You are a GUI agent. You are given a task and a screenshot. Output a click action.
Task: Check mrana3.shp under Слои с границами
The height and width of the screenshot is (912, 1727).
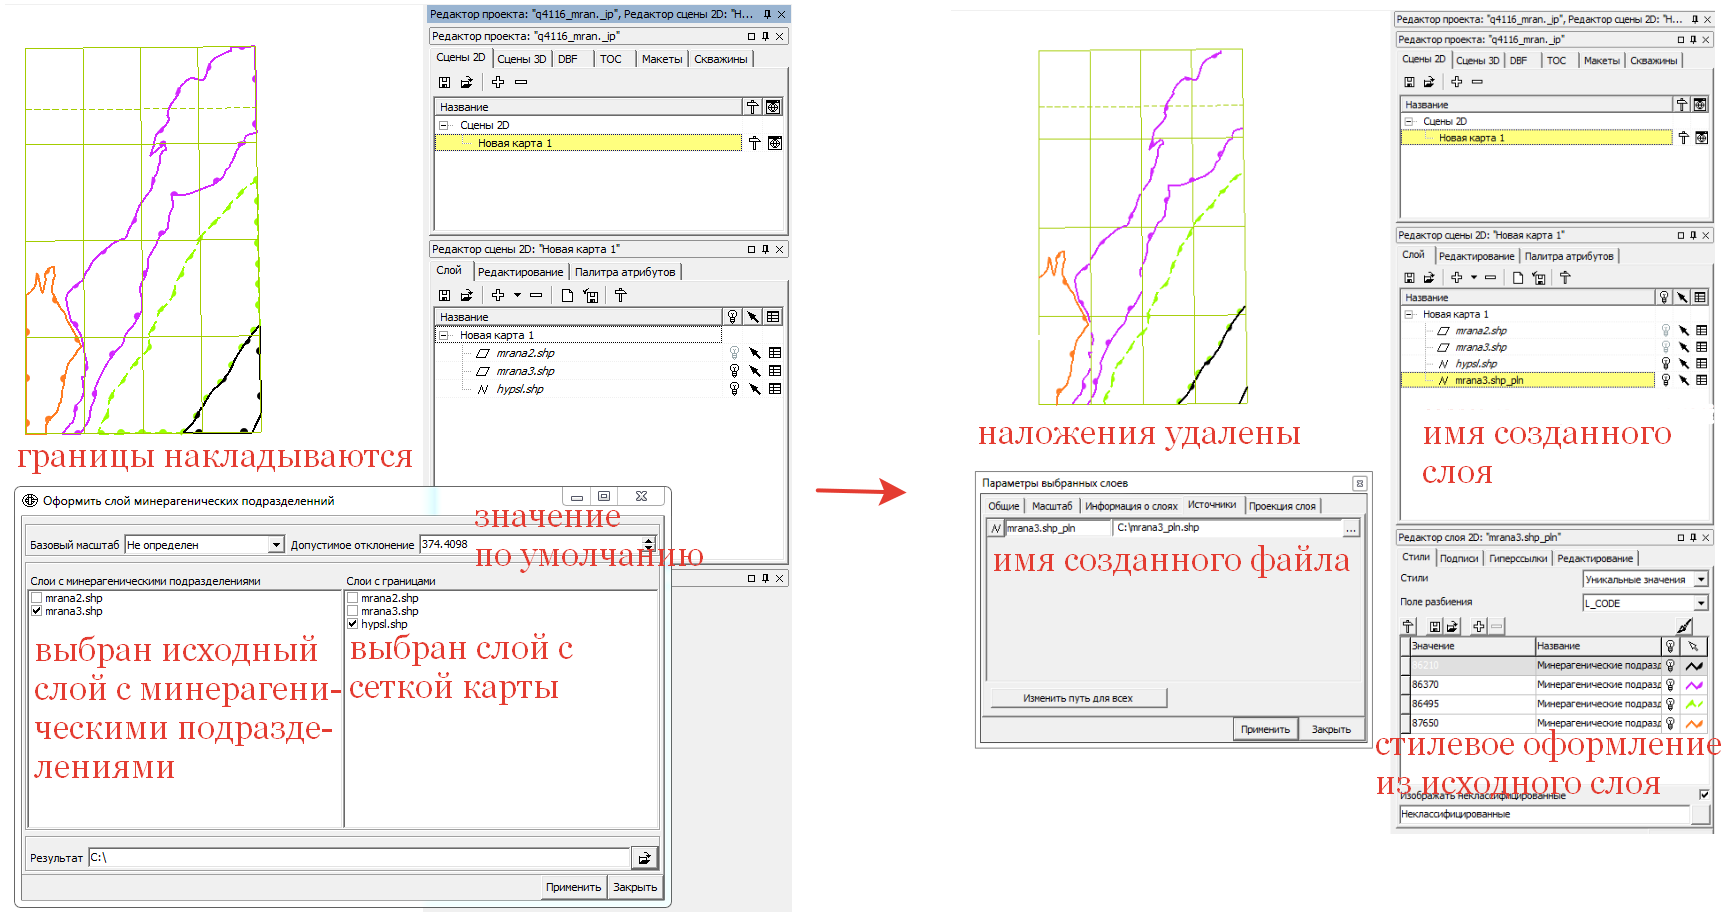[353, 611]
